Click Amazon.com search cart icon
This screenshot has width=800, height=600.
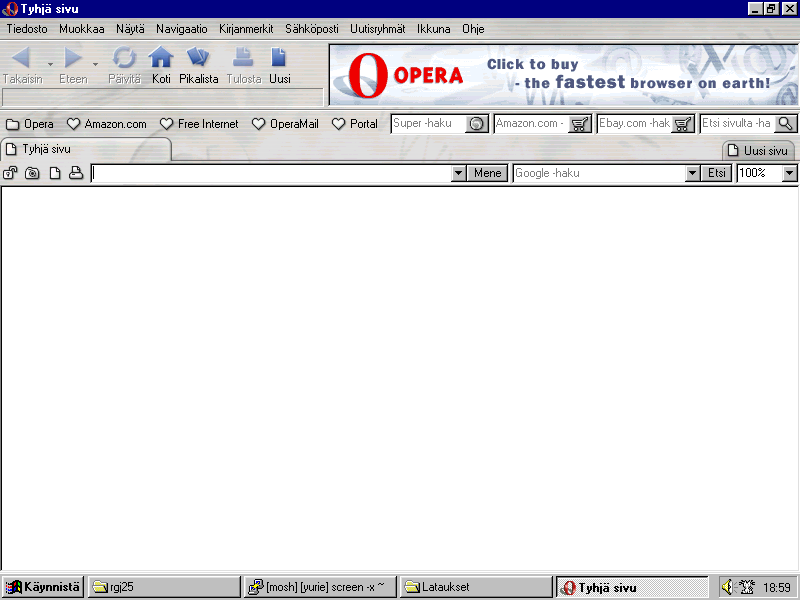[580, 123]
